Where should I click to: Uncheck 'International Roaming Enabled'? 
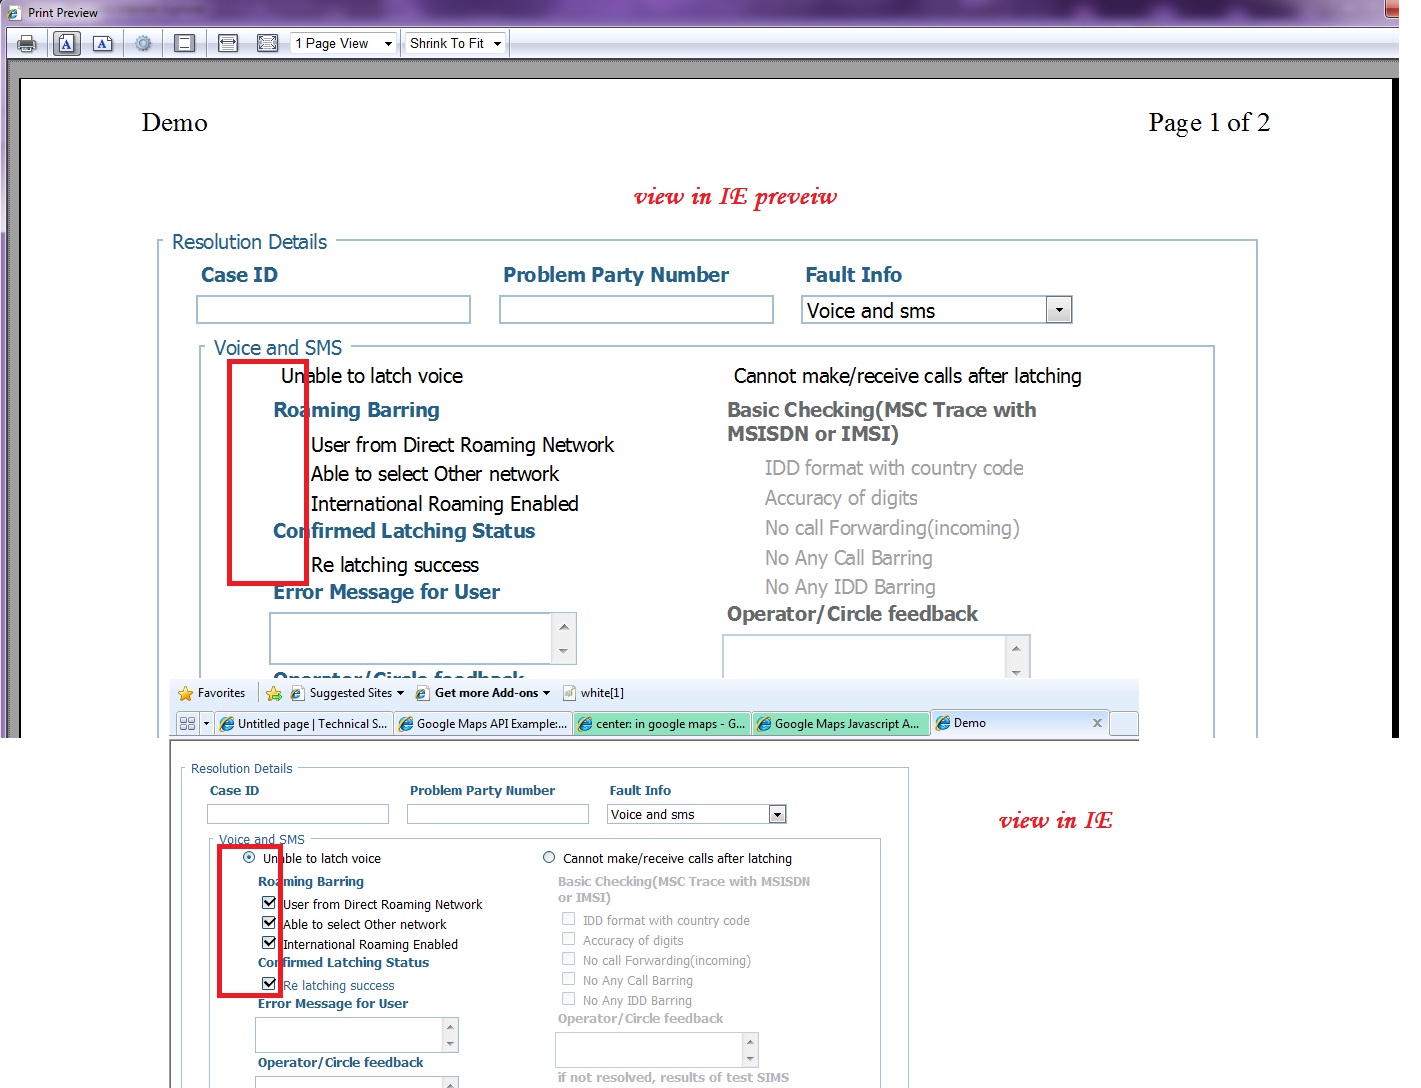[268, 942]
